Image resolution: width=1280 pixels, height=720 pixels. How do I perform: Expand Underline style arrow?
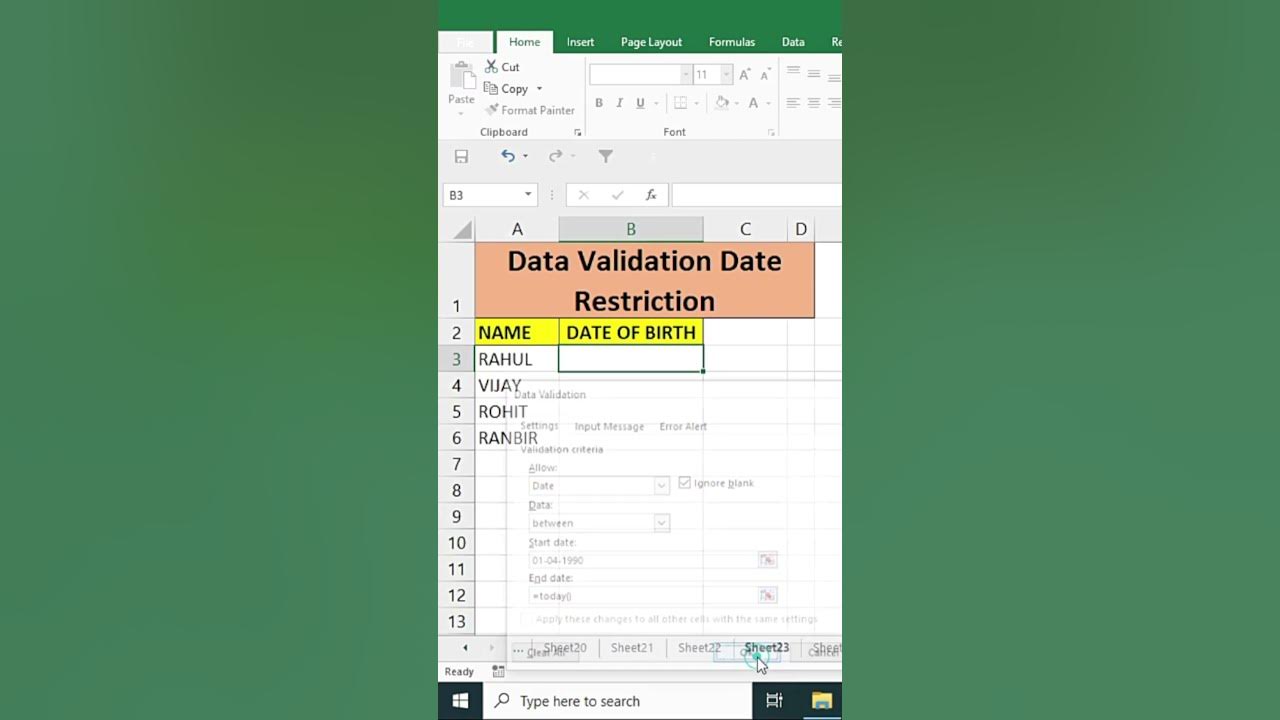[656, 103]
